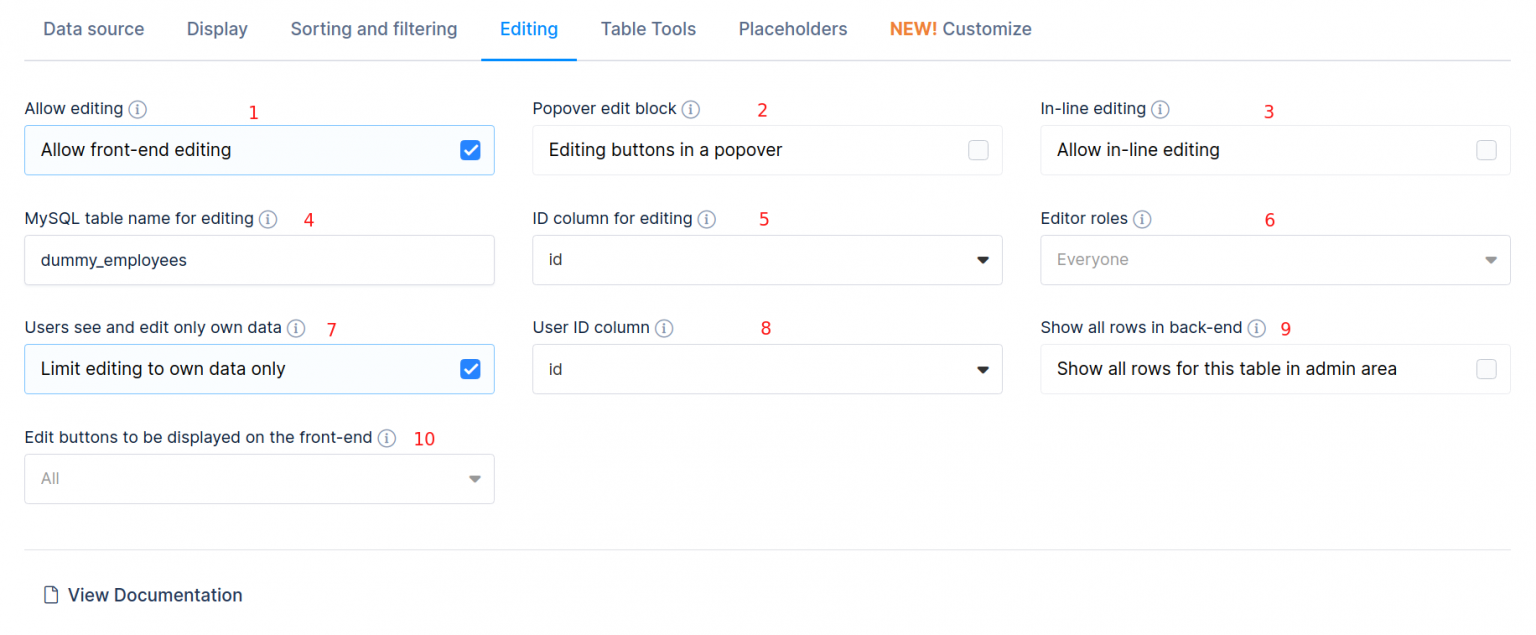Image resolution: width=1536 pixels, height=635 pixels.
Task: Expand the Editor roles Everyone dropdown
Action: (1275, 260)
